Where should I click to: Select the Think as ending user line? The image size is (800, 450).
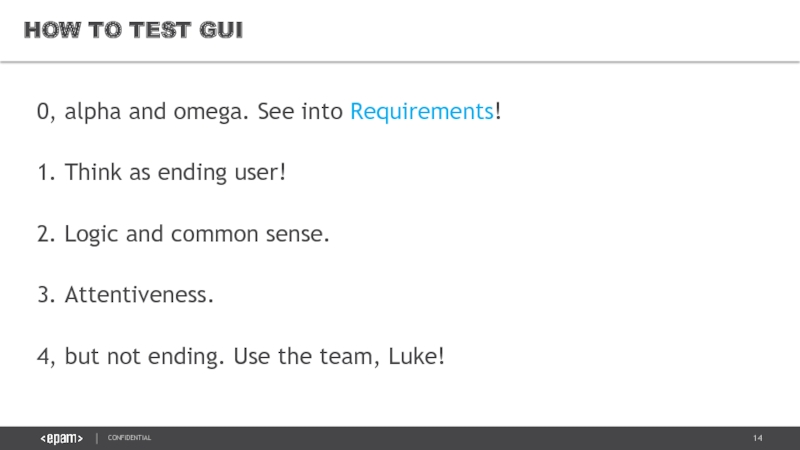coord(162,173)
